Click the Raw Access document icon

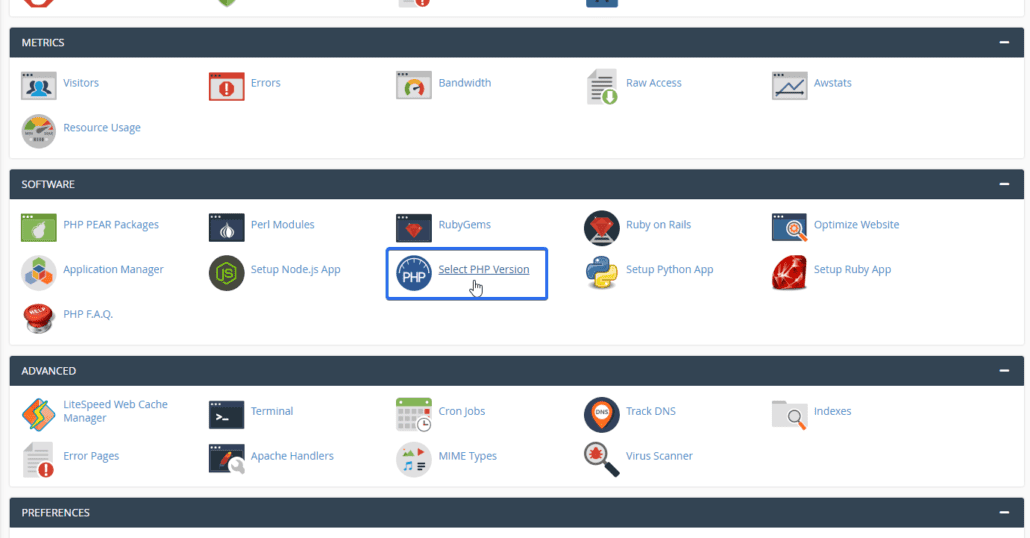click(x=602, y=87)
